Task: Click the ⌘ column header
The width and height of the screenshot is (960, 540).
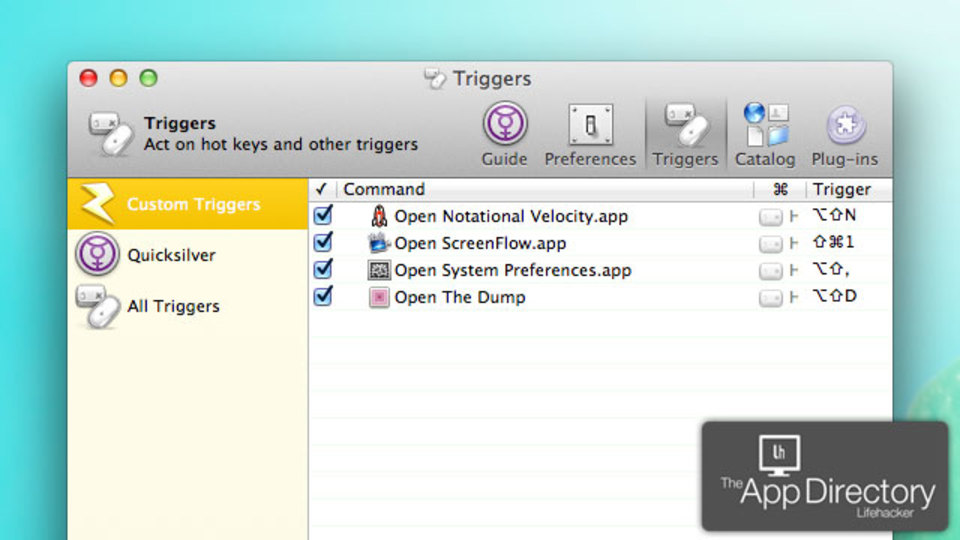Action: point(780,189)
